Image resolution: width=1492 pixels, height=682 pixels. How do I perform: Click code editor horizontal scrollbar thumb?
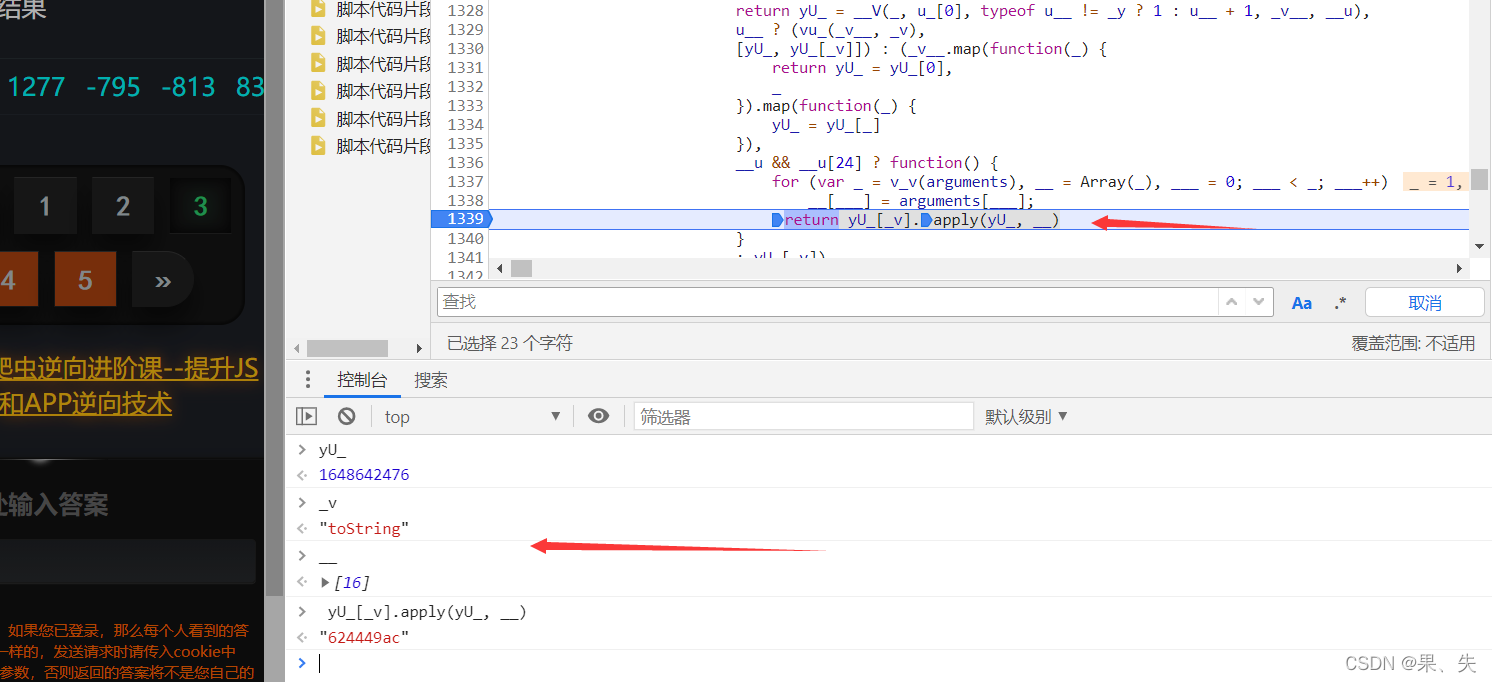520,269
